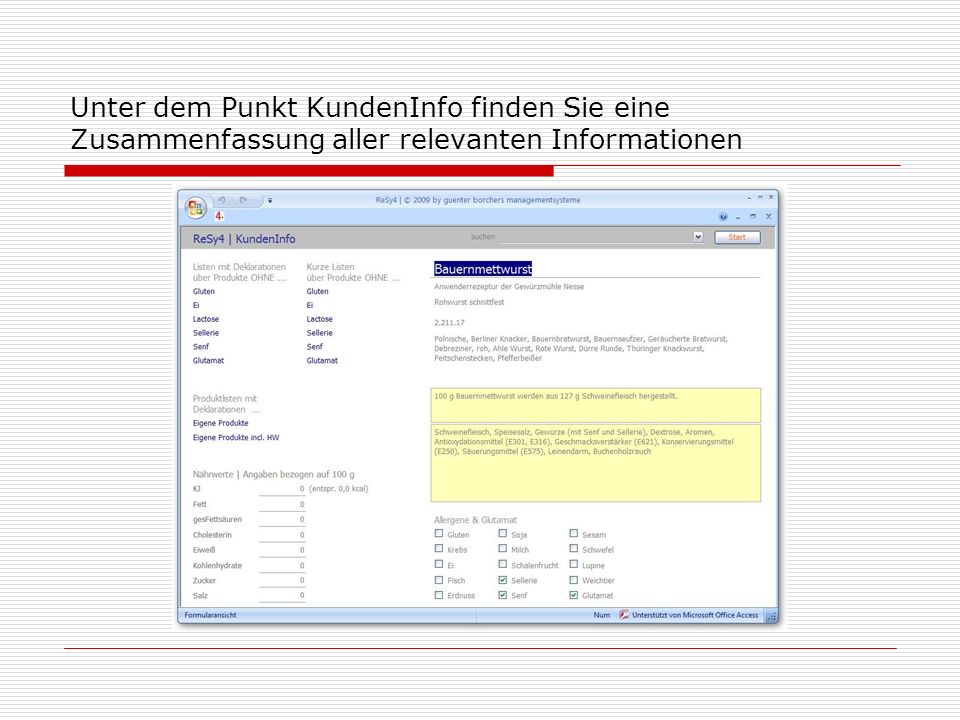Image resolution: width=960 pixels, height=720 pixels.
Task: Click the Kohlenhydrate value field
Action: [x=282, y=565]
